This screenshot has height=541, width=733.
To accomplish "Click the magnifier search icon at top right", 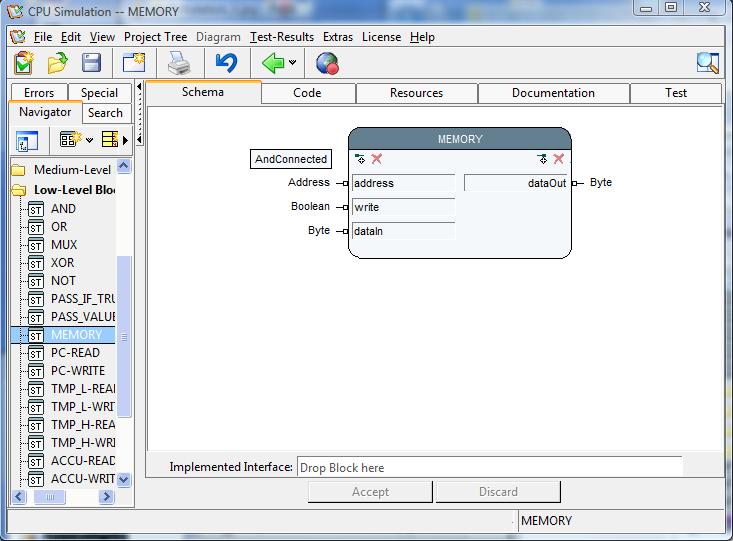I will pyautogui.click(x=708, y=64).
